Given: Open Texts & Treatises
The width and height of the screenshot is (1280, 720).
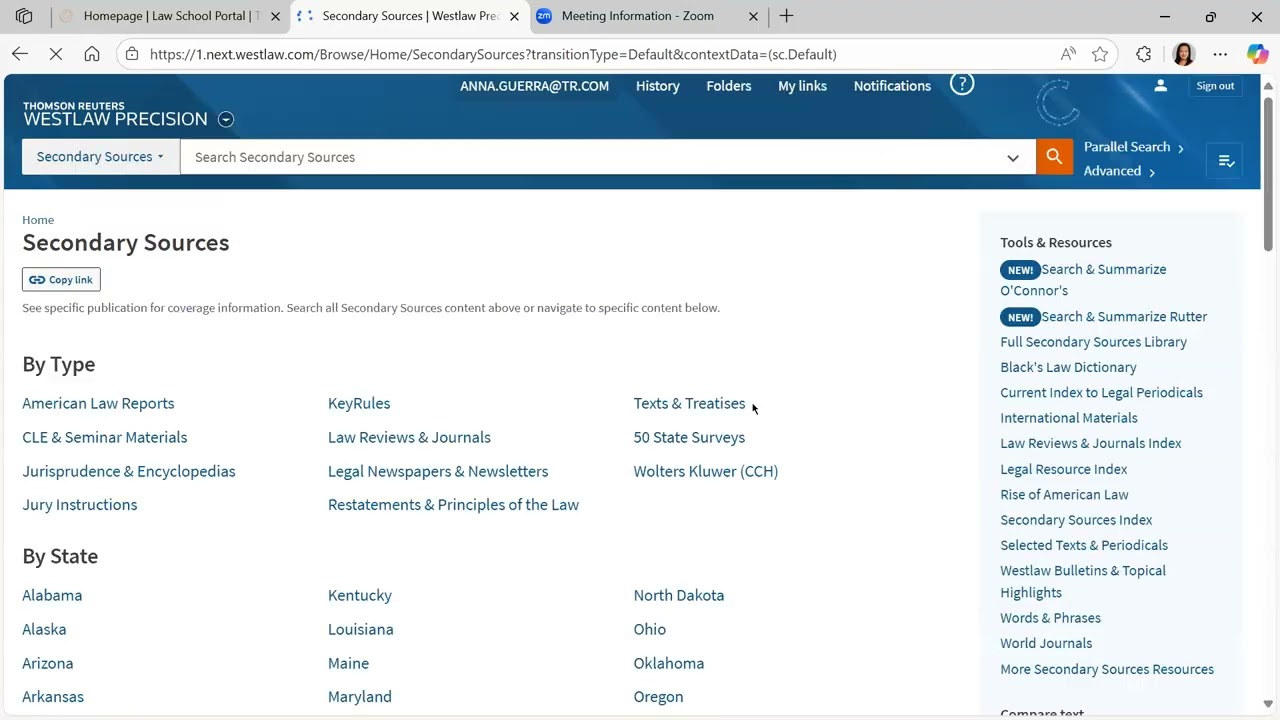Looking at the screenshot, I should click(x=689, y=403).
